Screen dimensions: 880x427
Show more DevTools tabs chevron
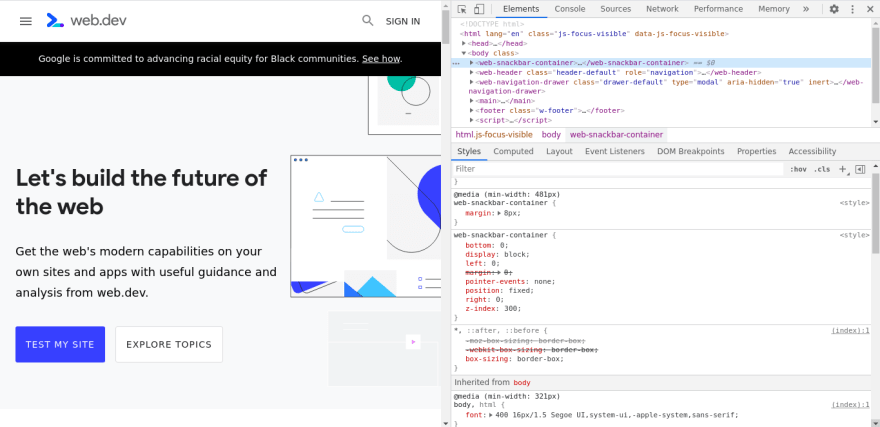tap(806, 9)
